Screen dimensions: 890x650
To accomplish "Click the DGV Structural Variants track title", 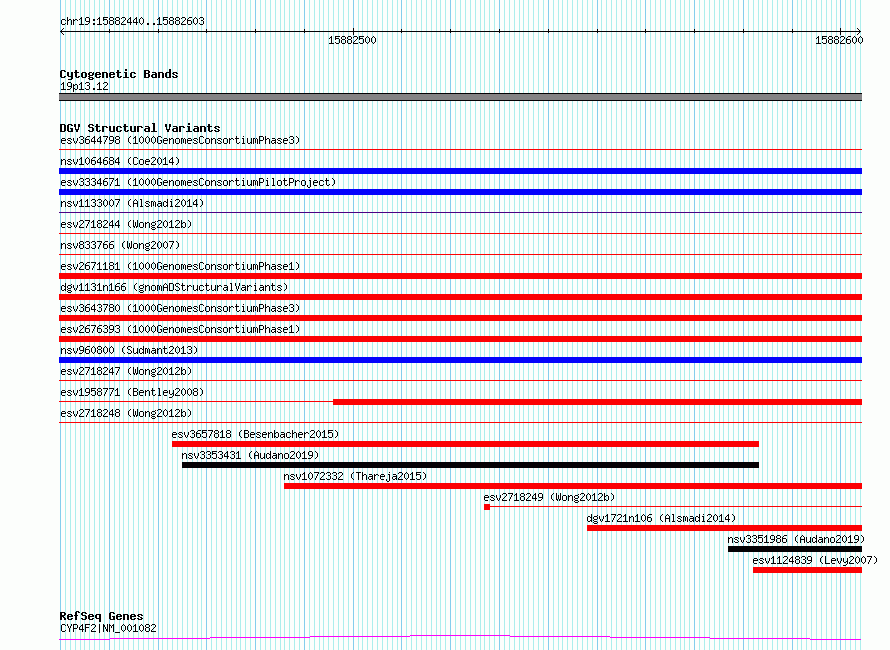I will (140, 128).
